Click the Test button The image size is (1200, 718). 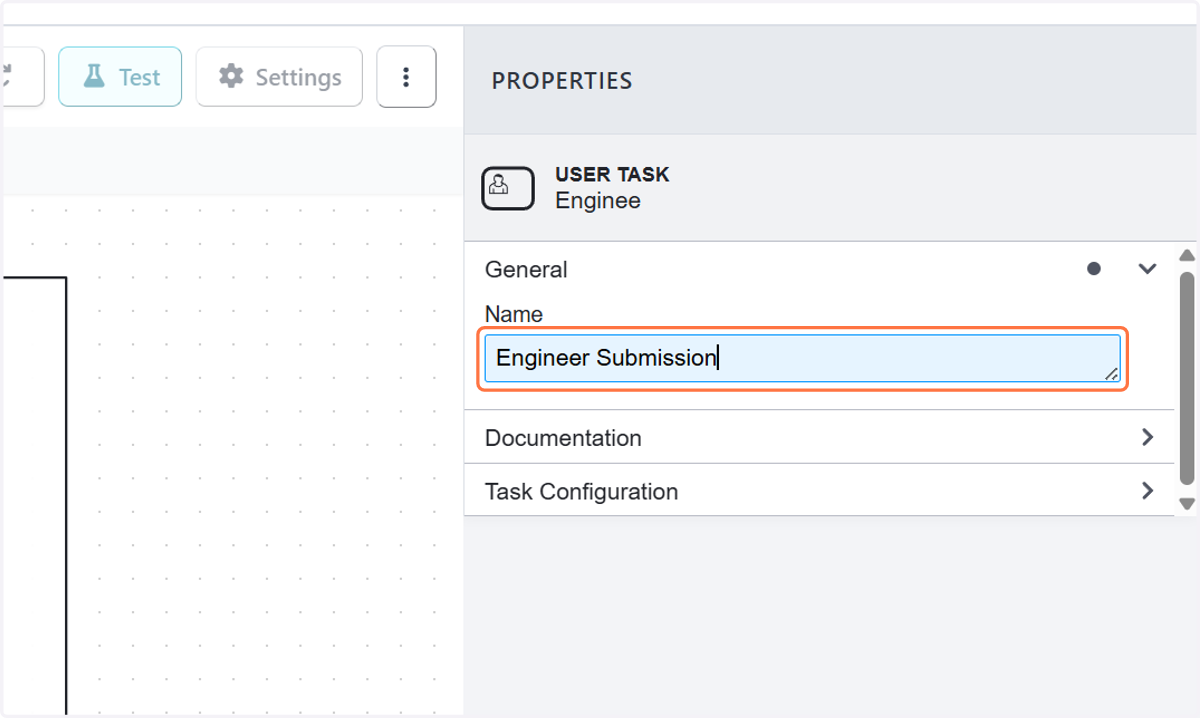click(120, 77)
